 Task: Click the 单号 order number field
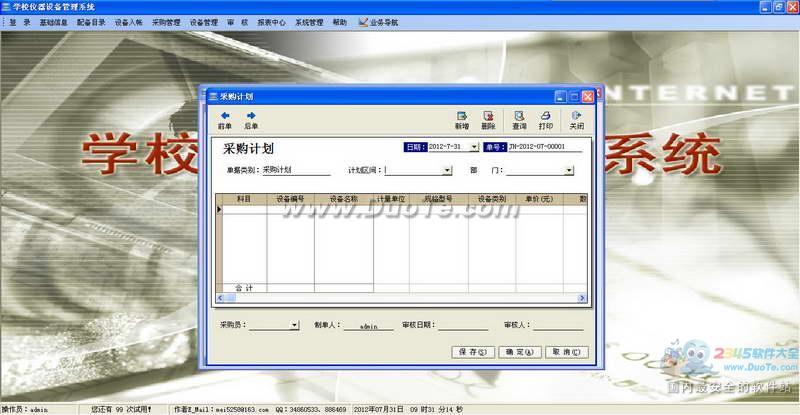[x=545, y=147]
